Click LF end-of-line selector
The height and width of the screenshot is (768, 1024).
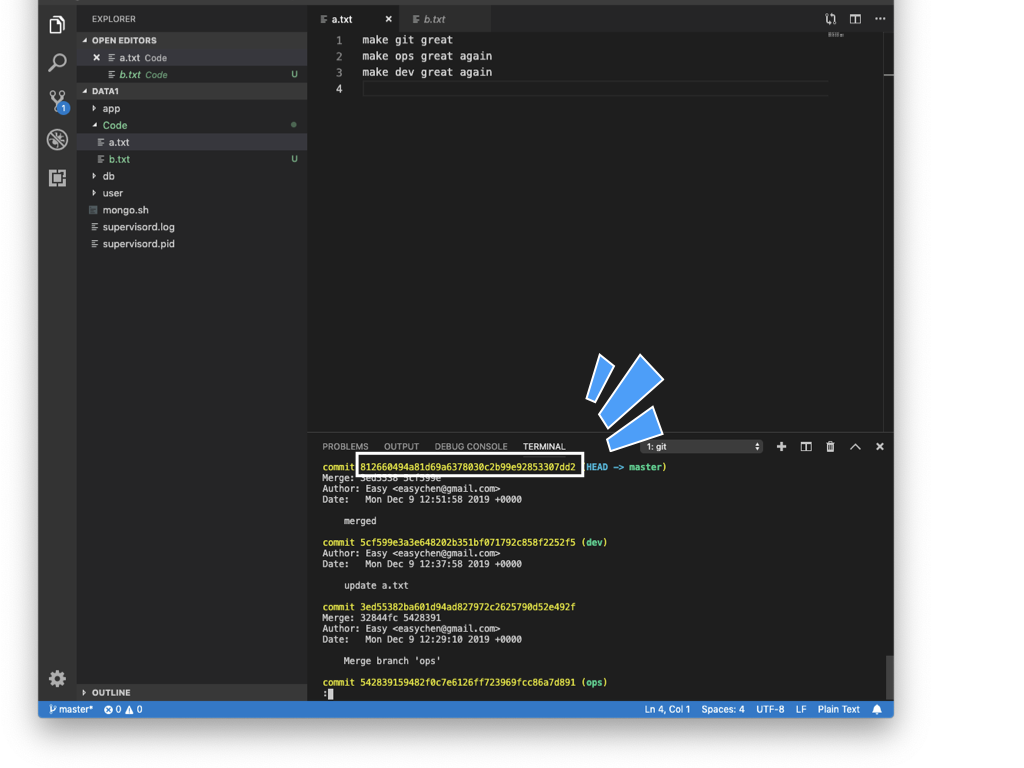[x=801, y=709]
